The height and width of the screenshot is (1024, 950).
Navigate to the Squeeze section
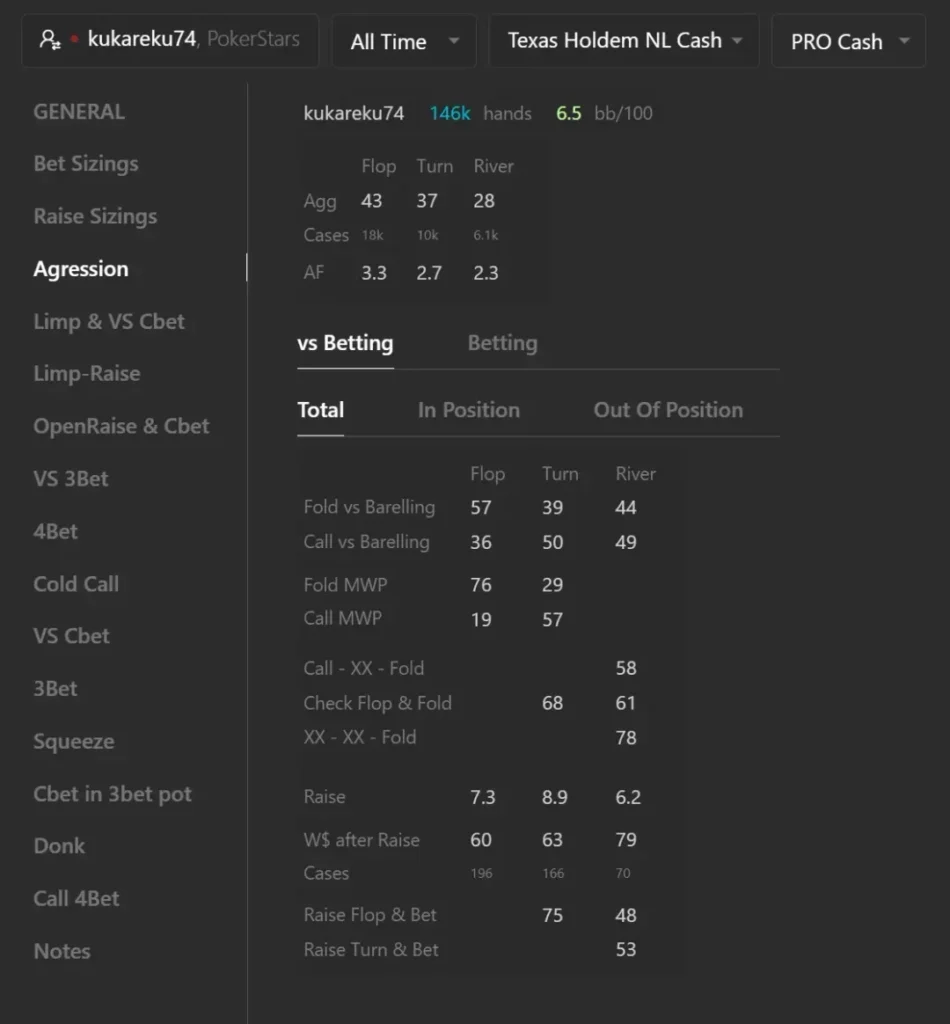coord(74,742)
